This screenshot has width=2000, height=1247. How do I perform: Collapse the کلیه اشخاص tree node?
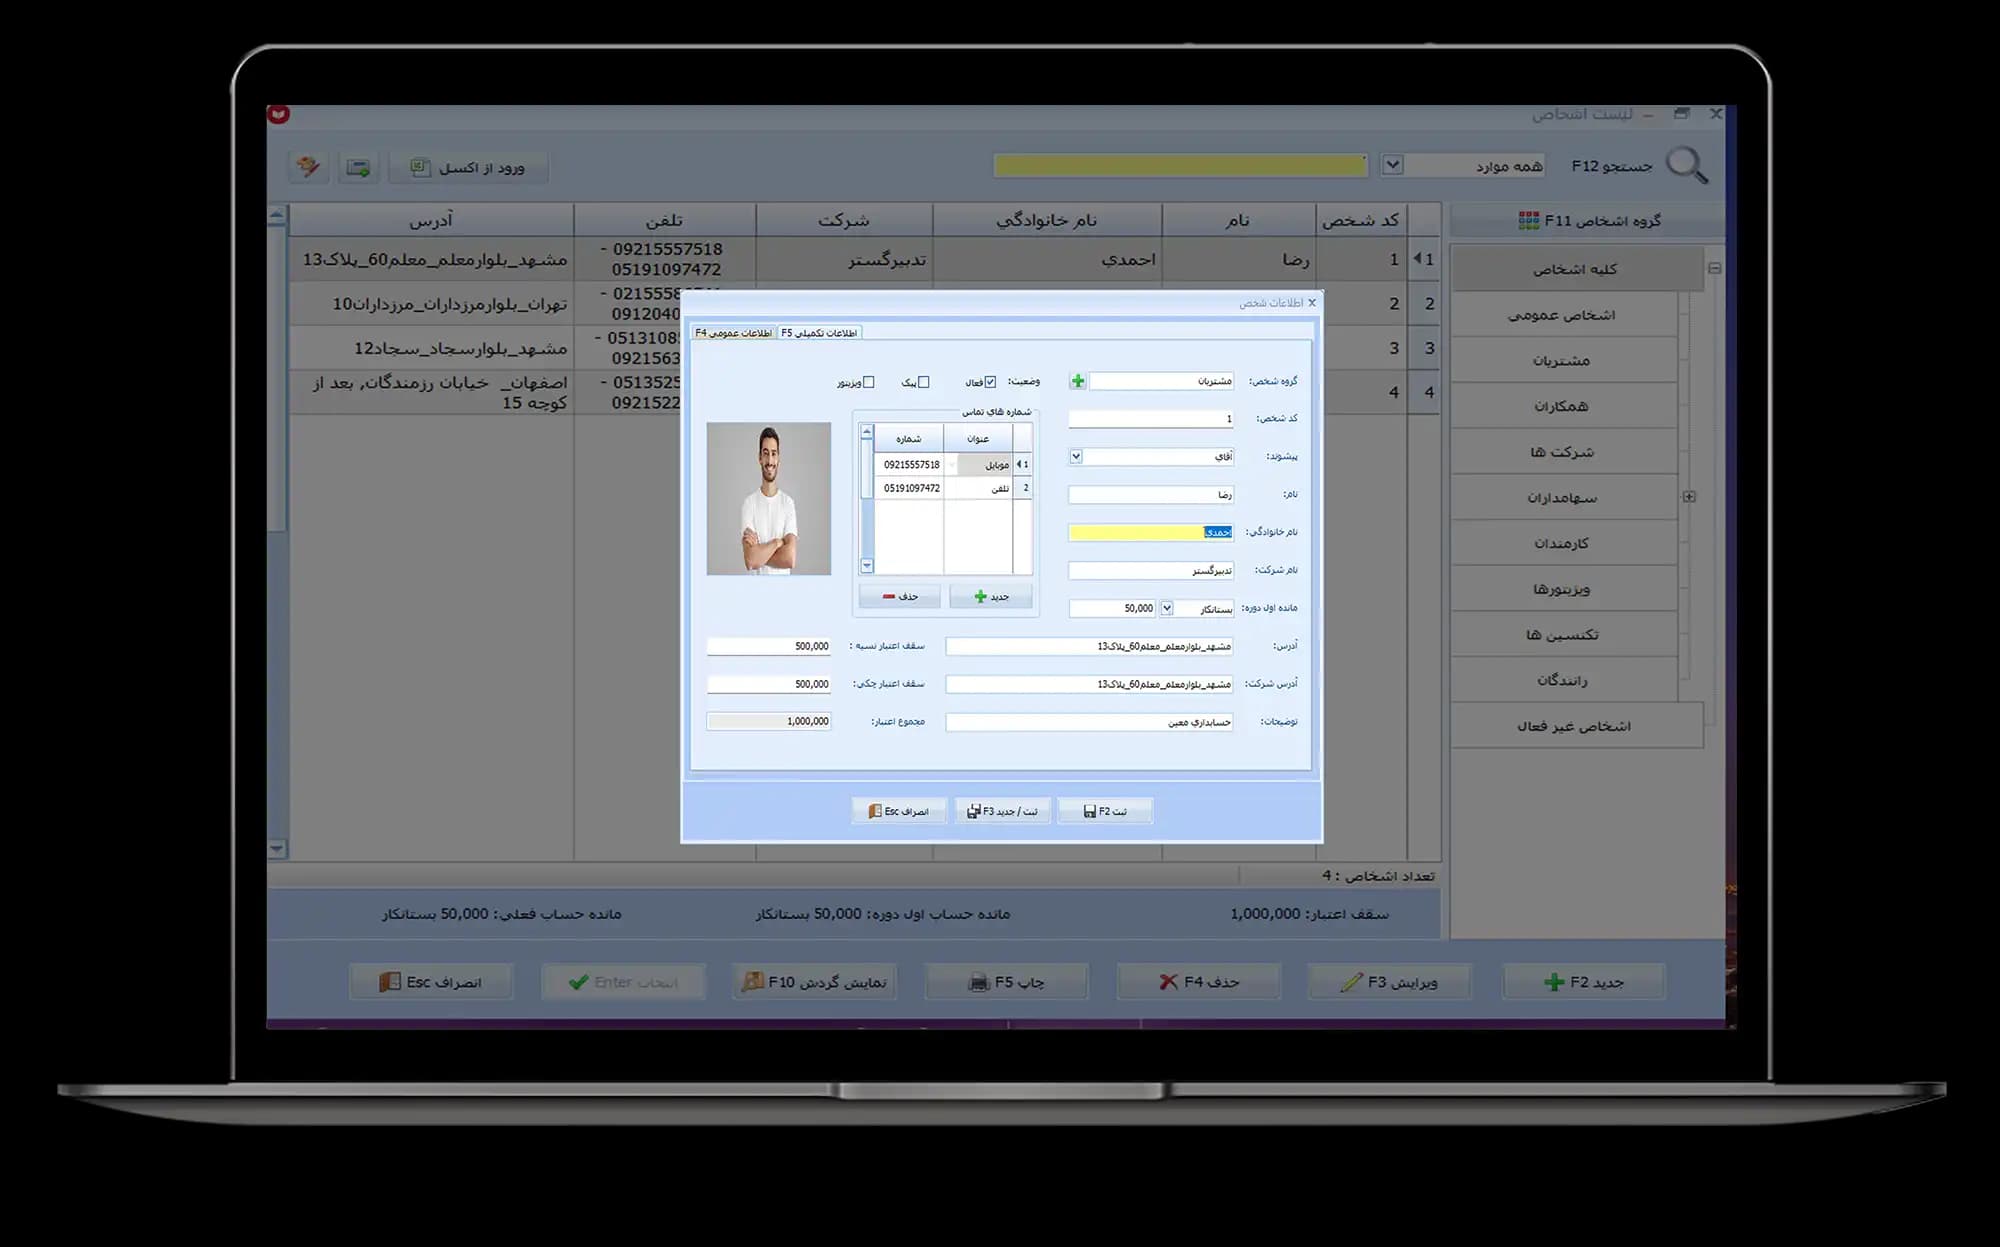(1715, 268)
